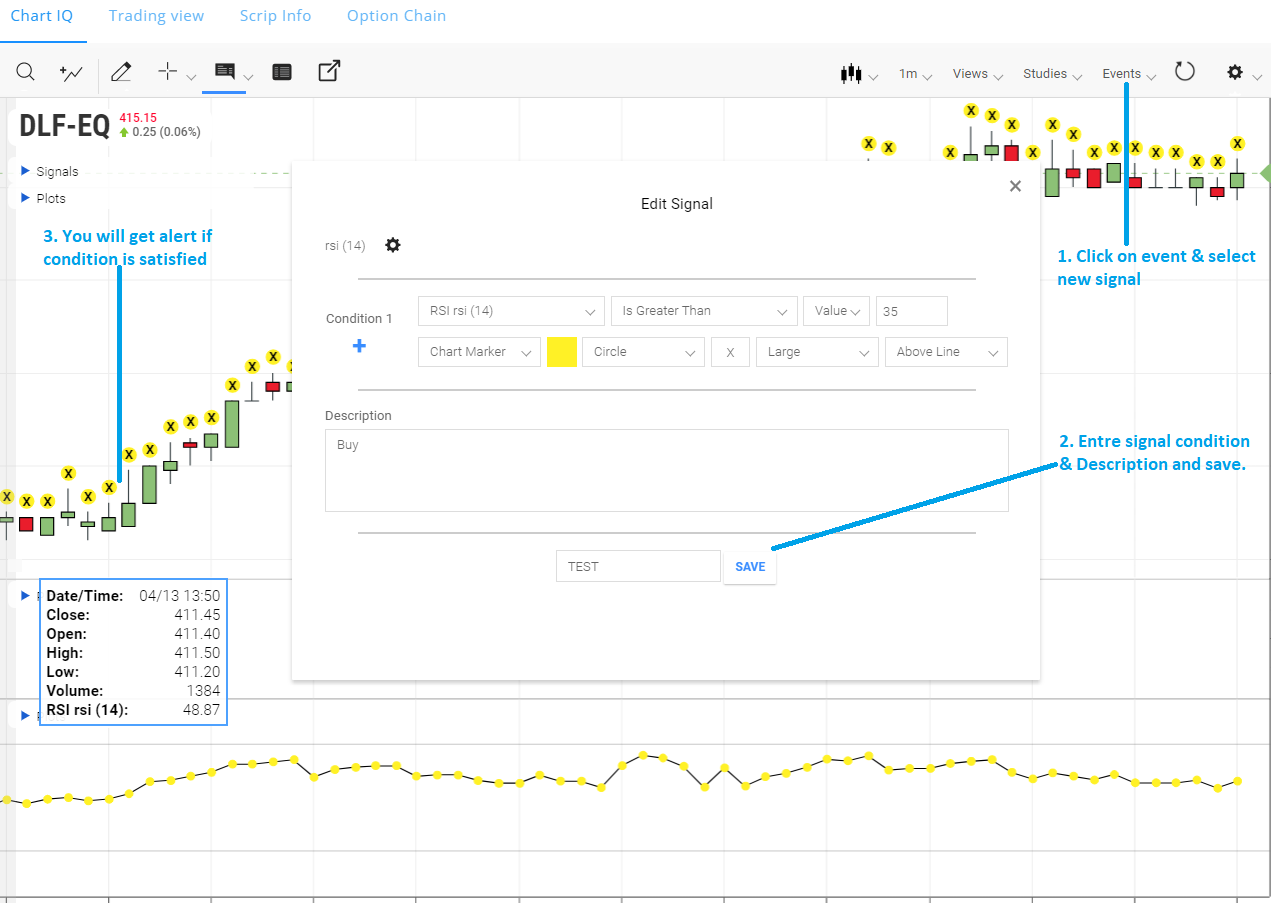The image size is (1271, 903).
Task: Switch to the Option Chain tab
Action: click(x=396, y=16)
